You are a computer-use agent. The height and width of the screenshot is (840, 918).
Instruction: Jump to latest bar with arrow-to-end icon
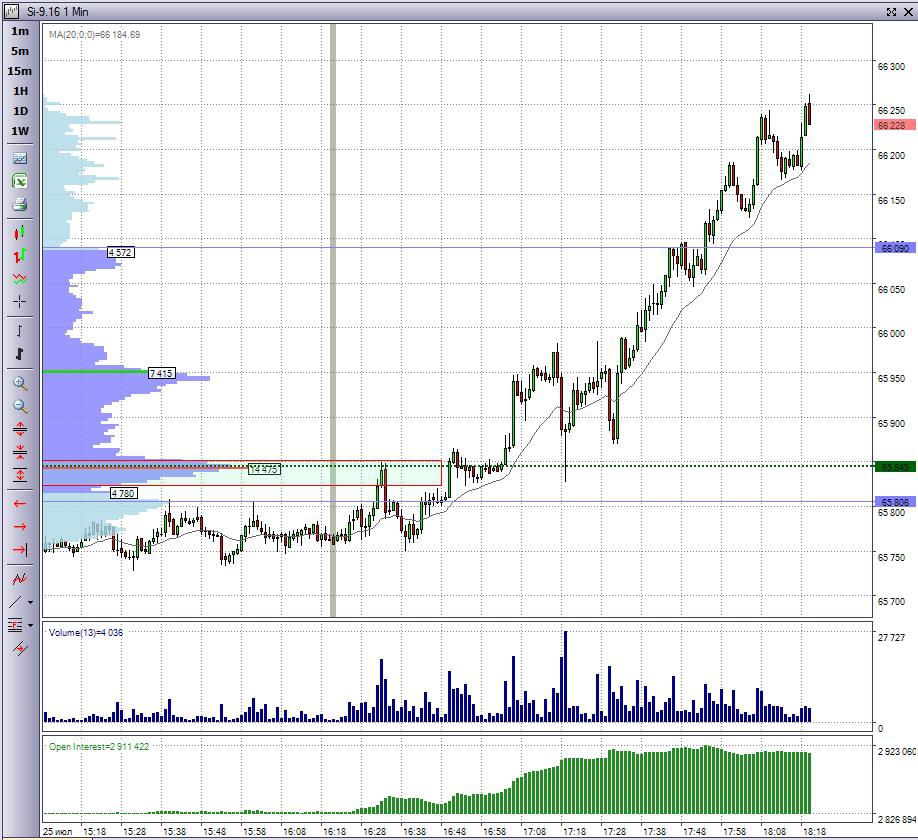[x=20, y=549]
